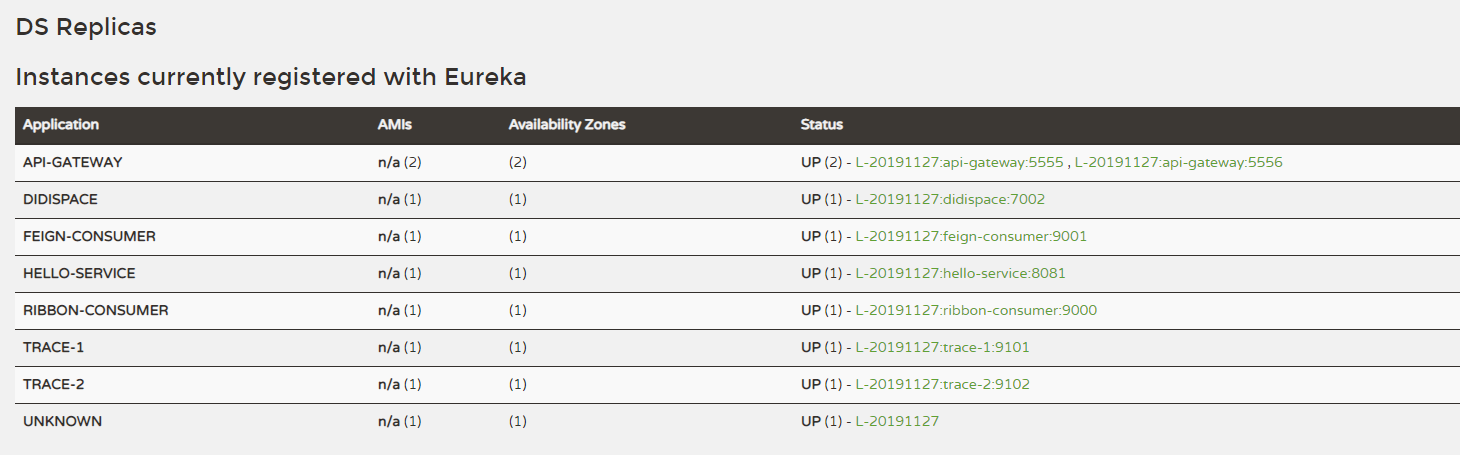Click the AMIs column header
This screenshot has height=455, width=1460.
pyautogui.click(x=395, y=125)
